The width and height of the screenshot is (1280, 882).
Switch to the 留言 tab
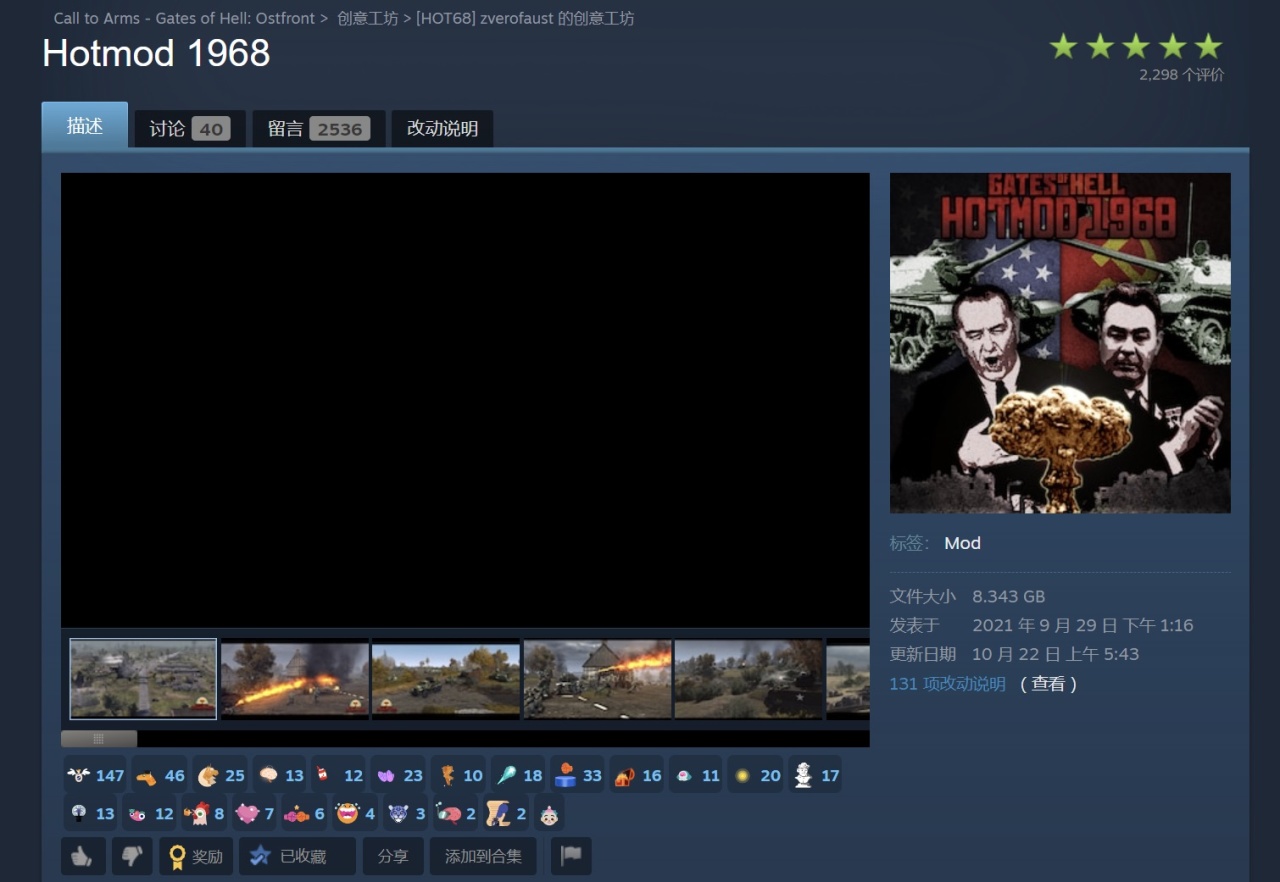coord(318,128)
